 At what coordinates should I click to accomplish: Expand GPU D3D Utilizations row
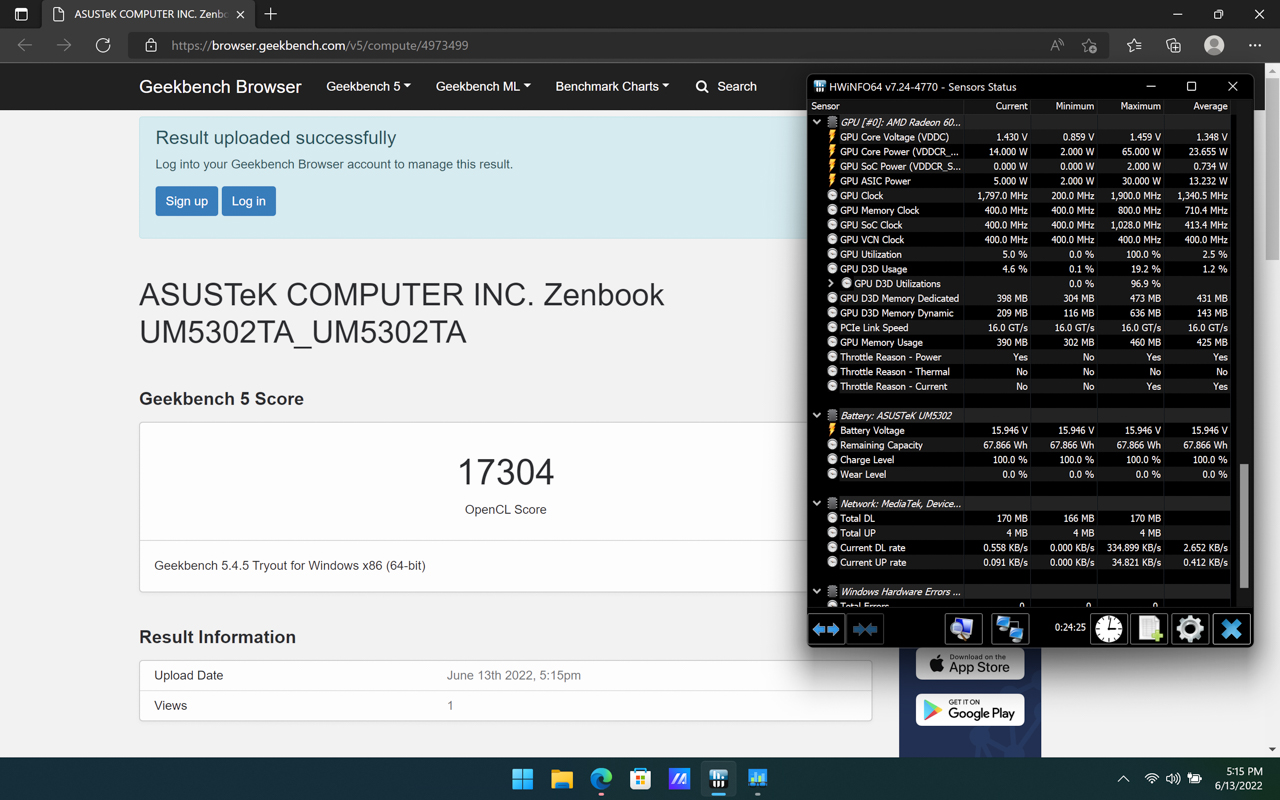(831, 284)
